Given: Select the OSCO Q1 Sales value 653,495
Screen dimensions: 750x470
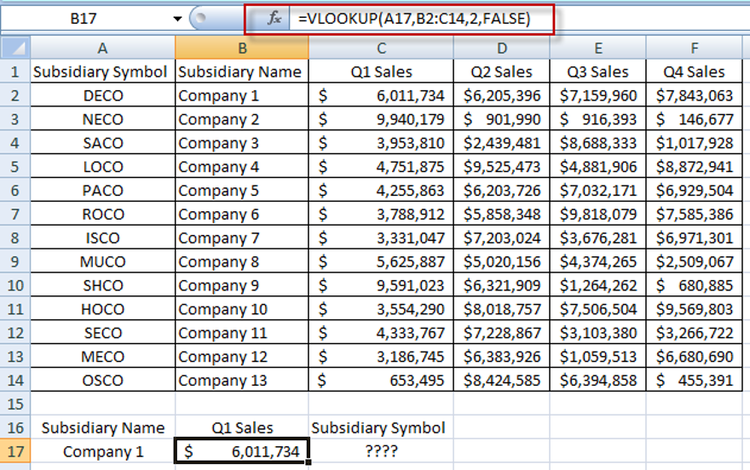Looking at the screenshot, I should point(381,379).
